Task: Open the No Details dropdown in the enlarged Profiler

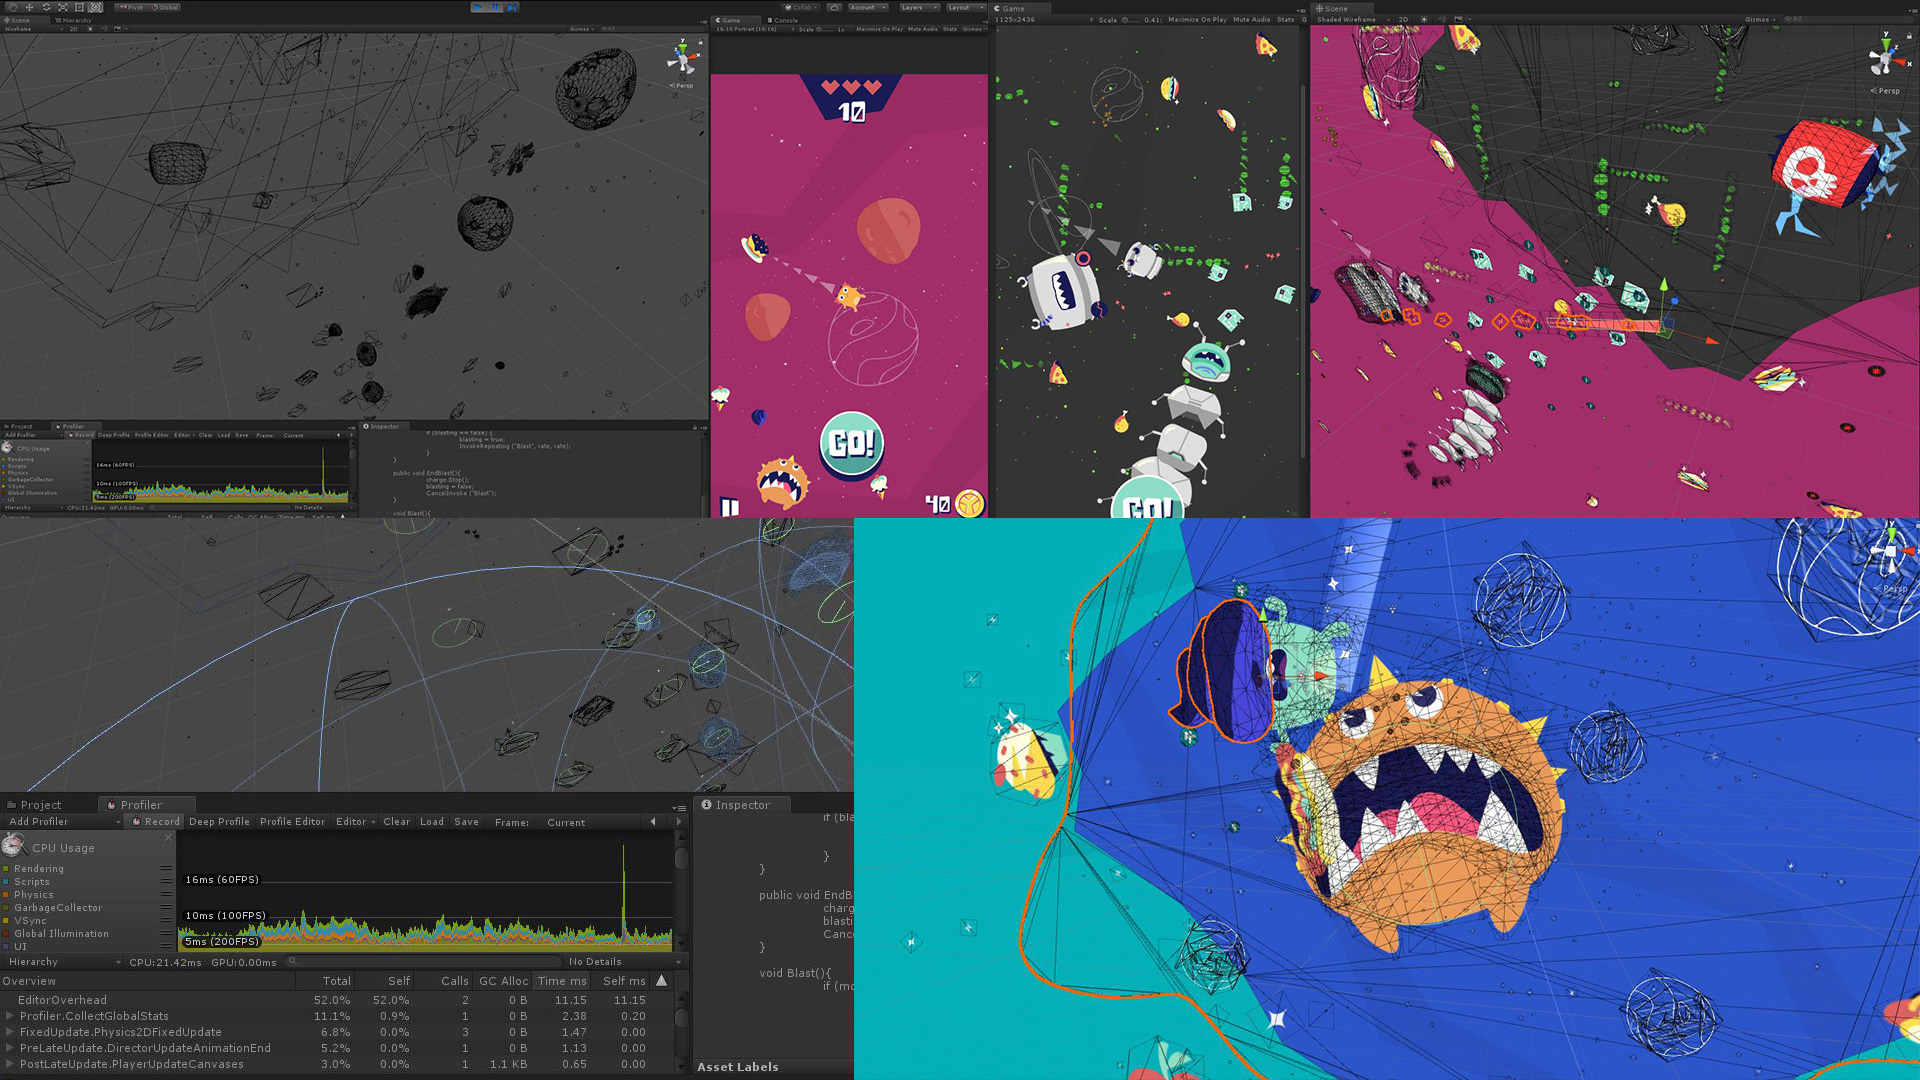Action: 622,962
